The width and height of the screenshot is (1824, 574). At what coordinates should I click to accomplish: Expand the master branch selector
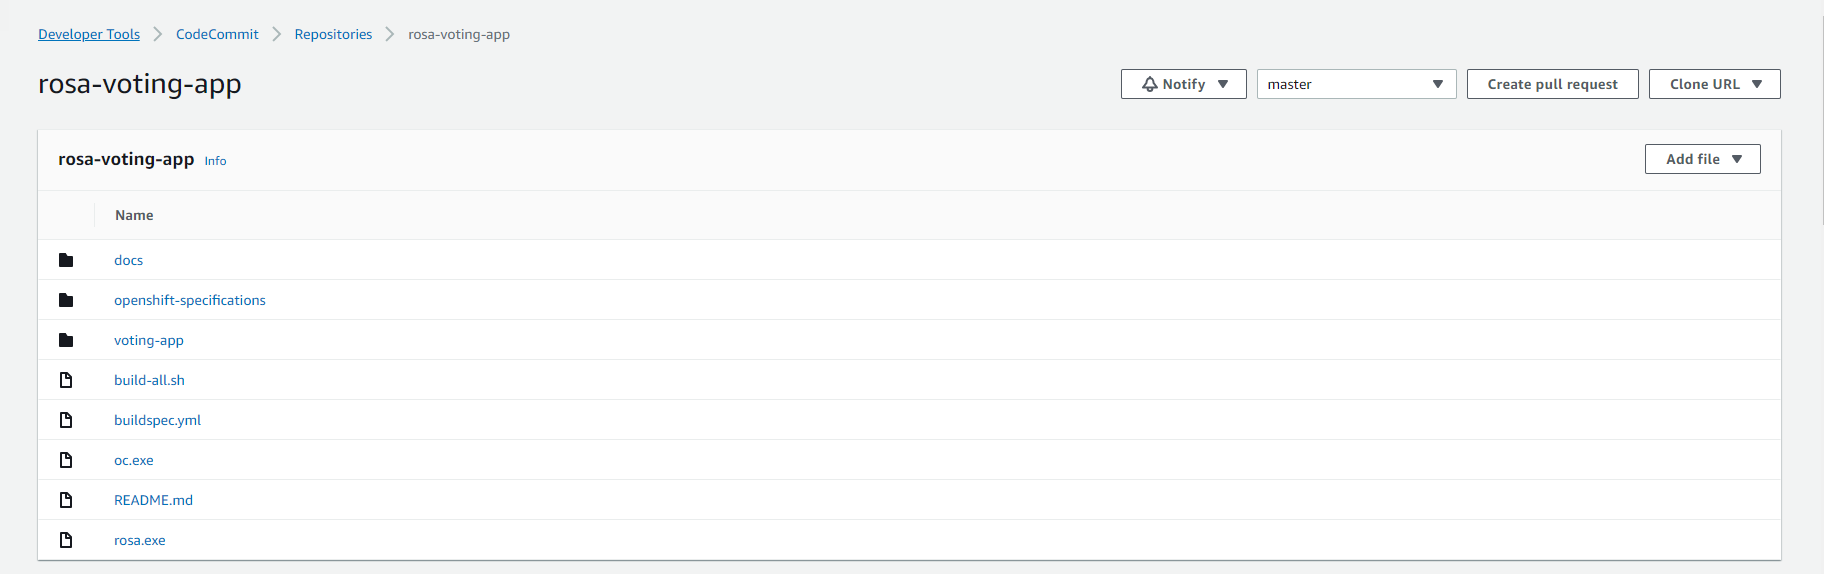[x=1355, y=84]
